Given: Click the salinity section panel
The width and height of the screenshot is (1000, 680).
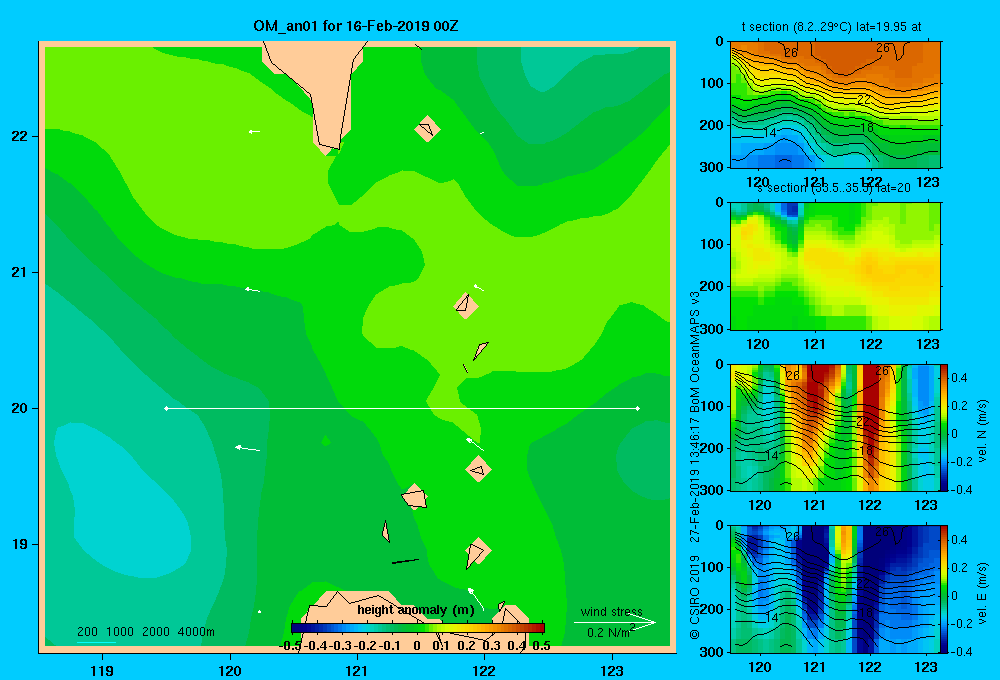Looking at the screenshot, I should coord(835,266).
